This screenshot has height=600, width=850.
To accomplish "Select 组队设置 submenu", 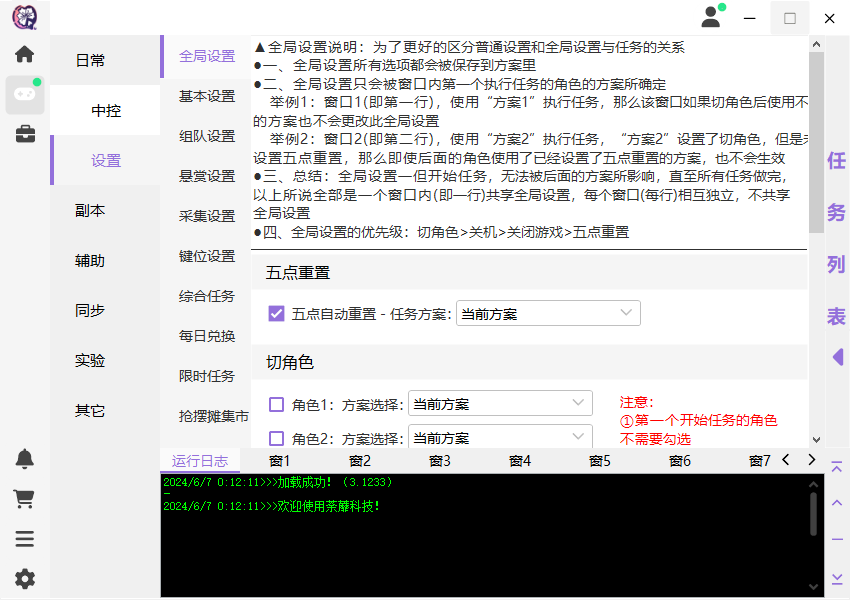I will click(207, 136).
